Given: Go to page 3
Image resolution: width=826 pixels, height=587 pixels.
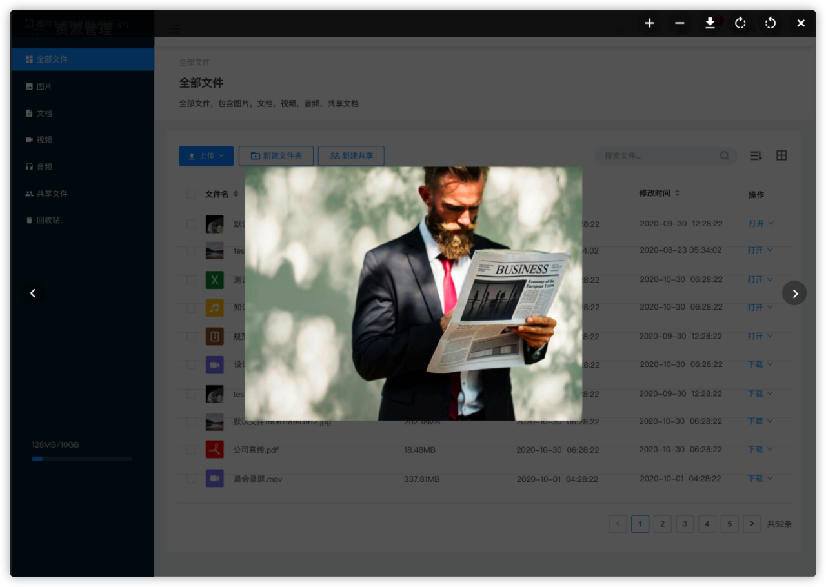Looking at the screenshot, I should 685,524.
